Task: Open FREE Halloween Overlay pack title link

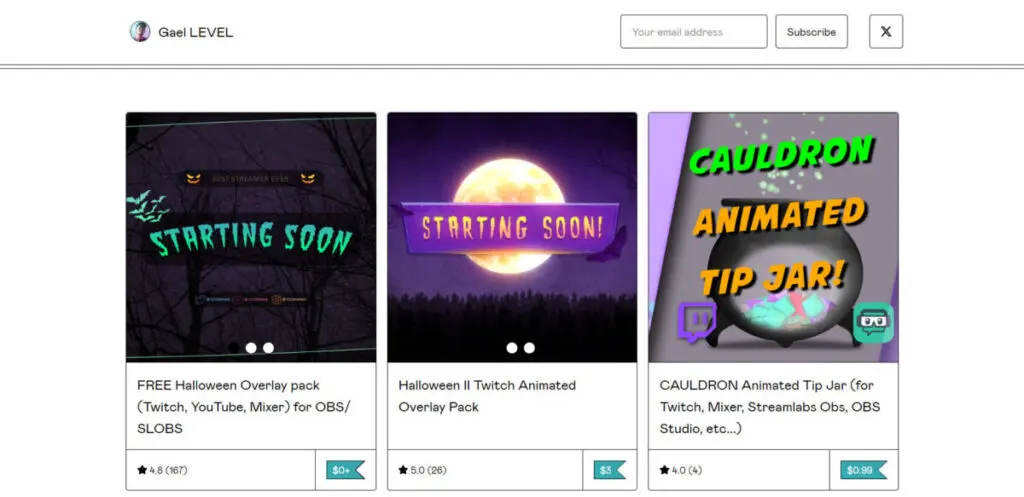Action: point(244,407)
